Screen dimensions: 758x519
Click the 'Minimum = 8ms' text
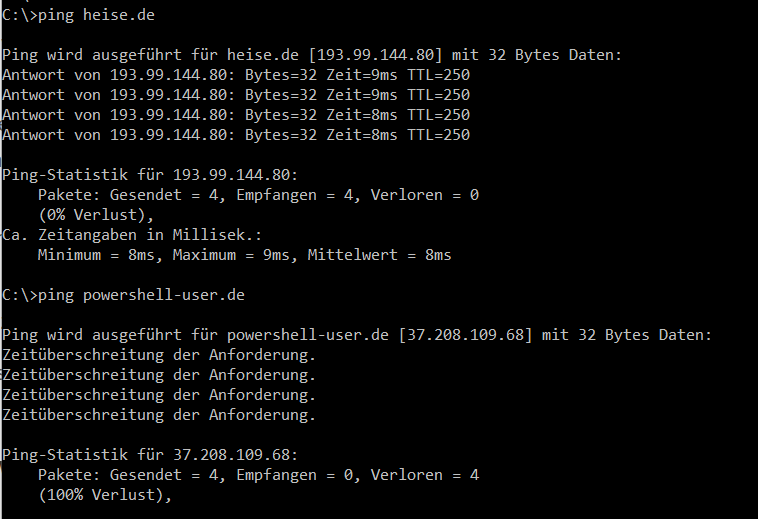coord(100,255)
